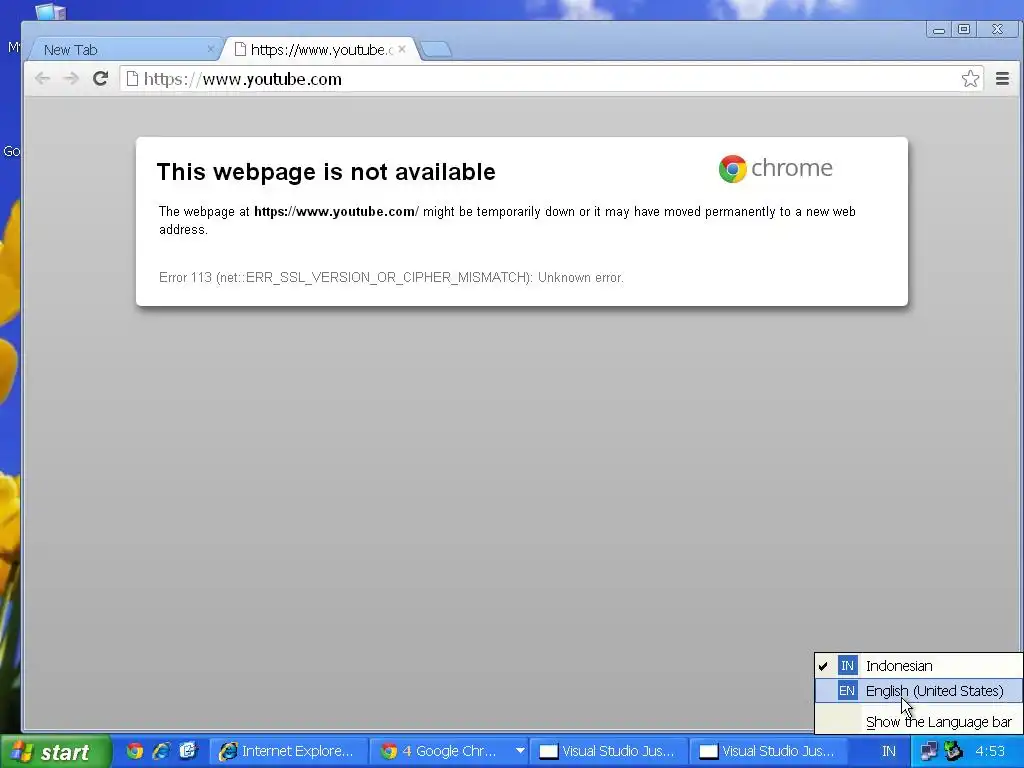Click the bold https://www.youtube.com/ text
The height and width of the screenshot is (768, 1024).
click(336, 212)
